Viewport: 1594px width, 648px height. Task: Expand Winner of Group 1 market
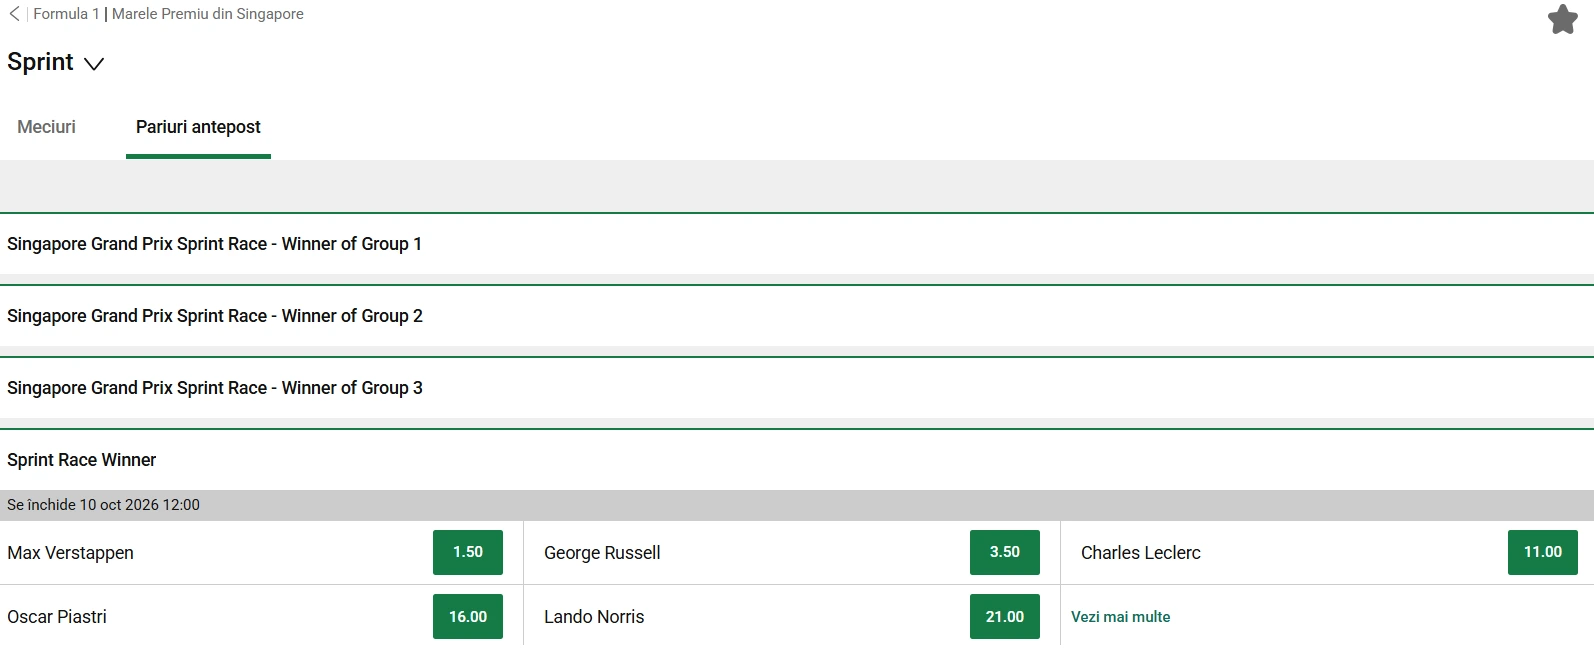pyautogui.click(x=797, y=244)
